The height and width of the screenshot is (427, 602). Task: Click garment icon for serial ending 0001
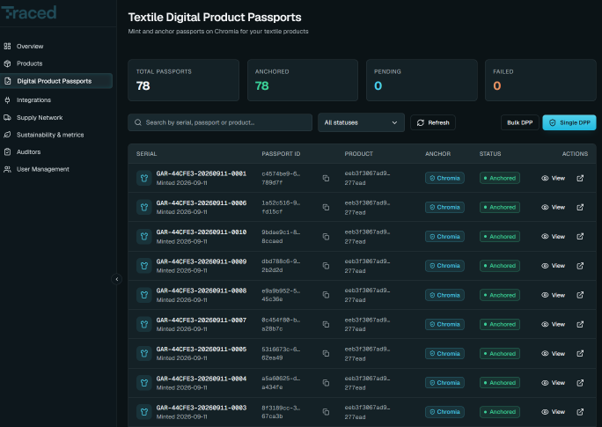tap(144, 178)
